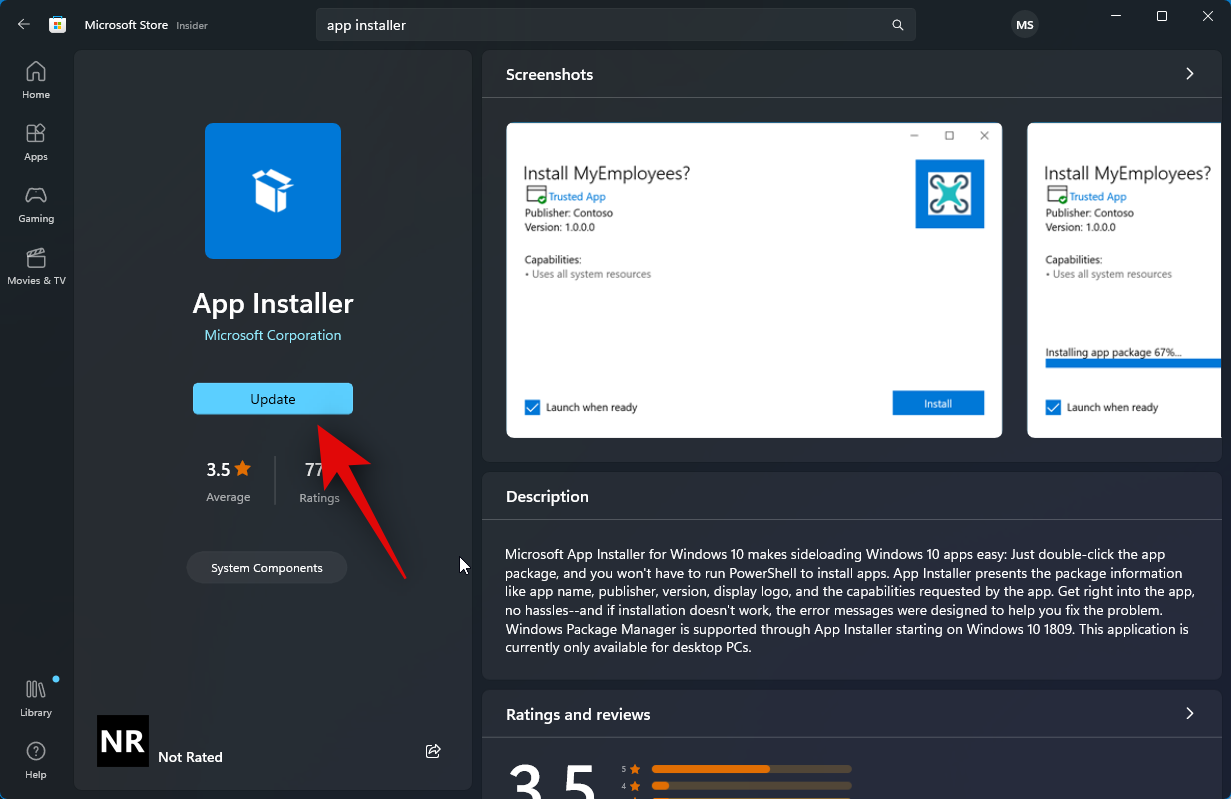Open the first Install MyEmployees screenshot

coord(754,280)
